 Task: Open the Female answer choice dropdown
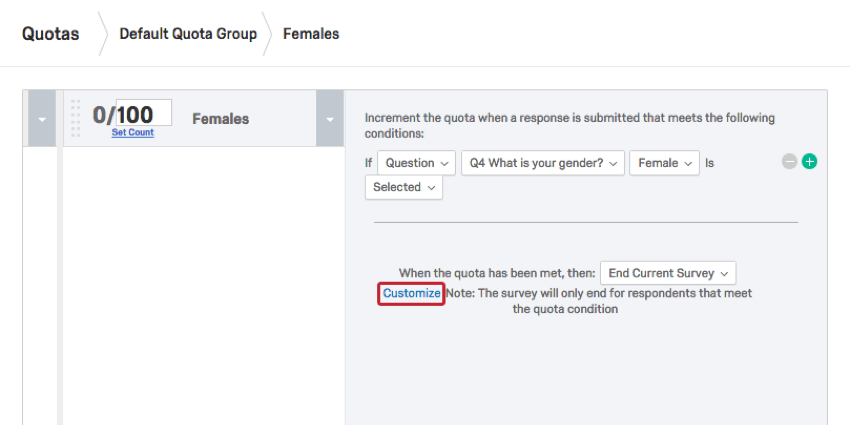click(x=663, y=163)
